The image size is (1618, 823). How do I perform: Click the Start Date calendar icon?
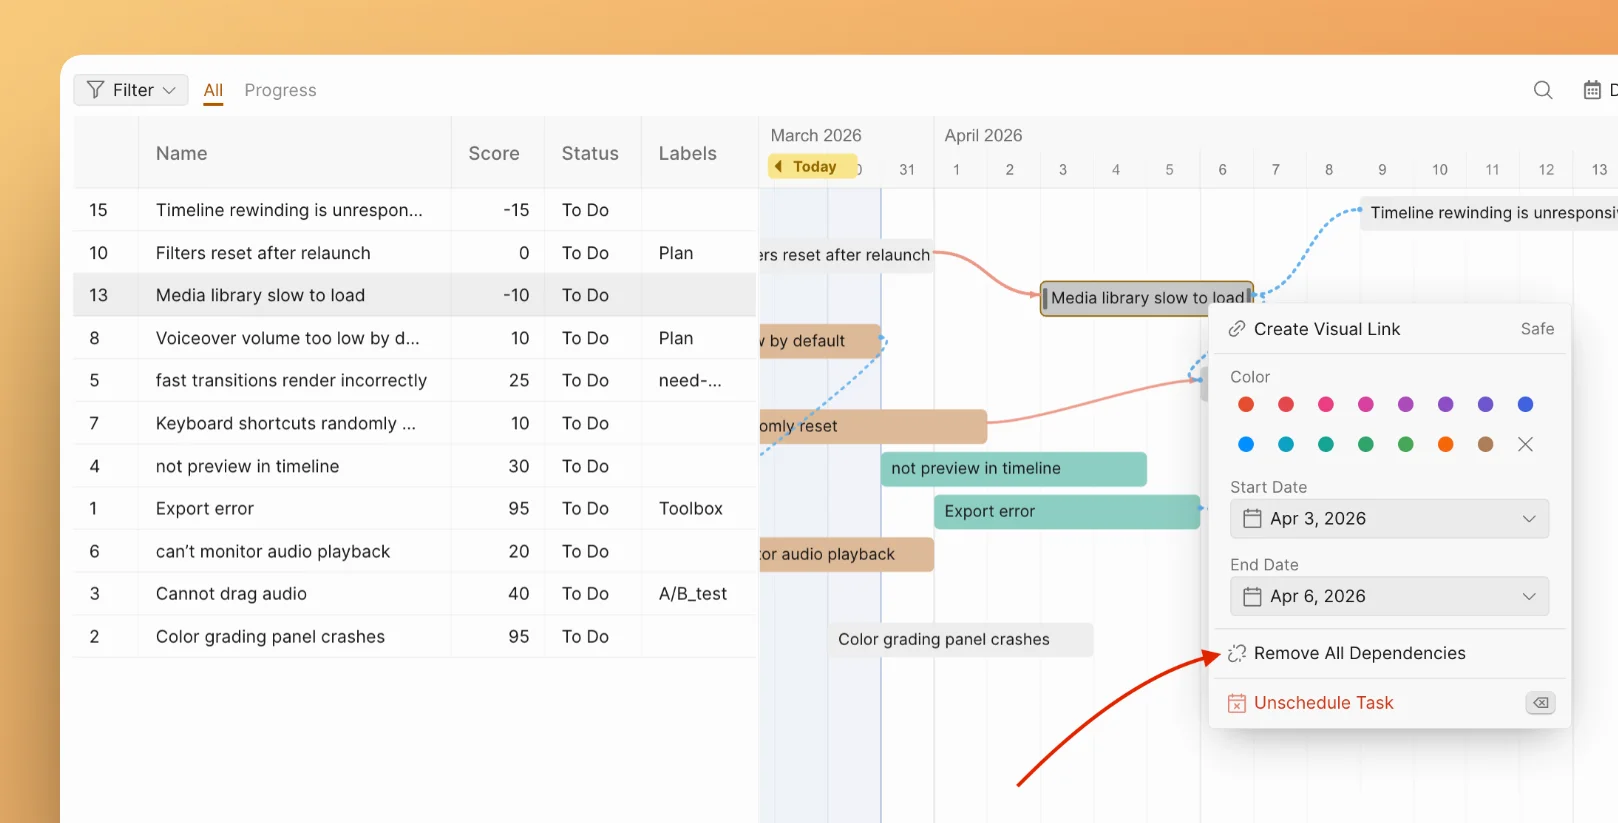point(1252,518)
